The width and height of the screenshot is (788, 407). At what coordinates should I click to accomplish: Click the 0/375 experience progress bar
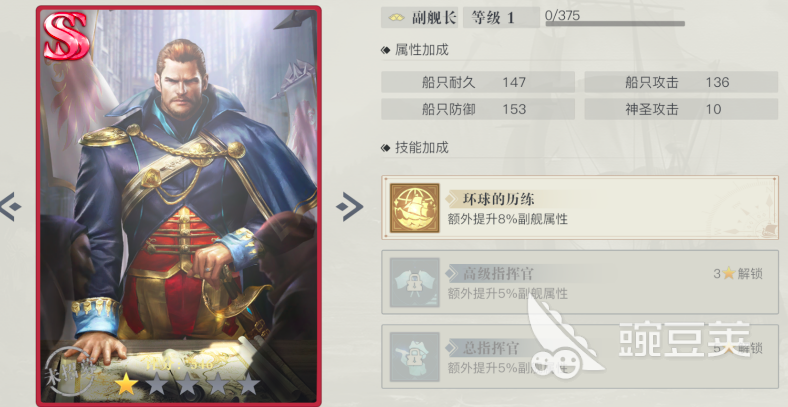point(615,23)
